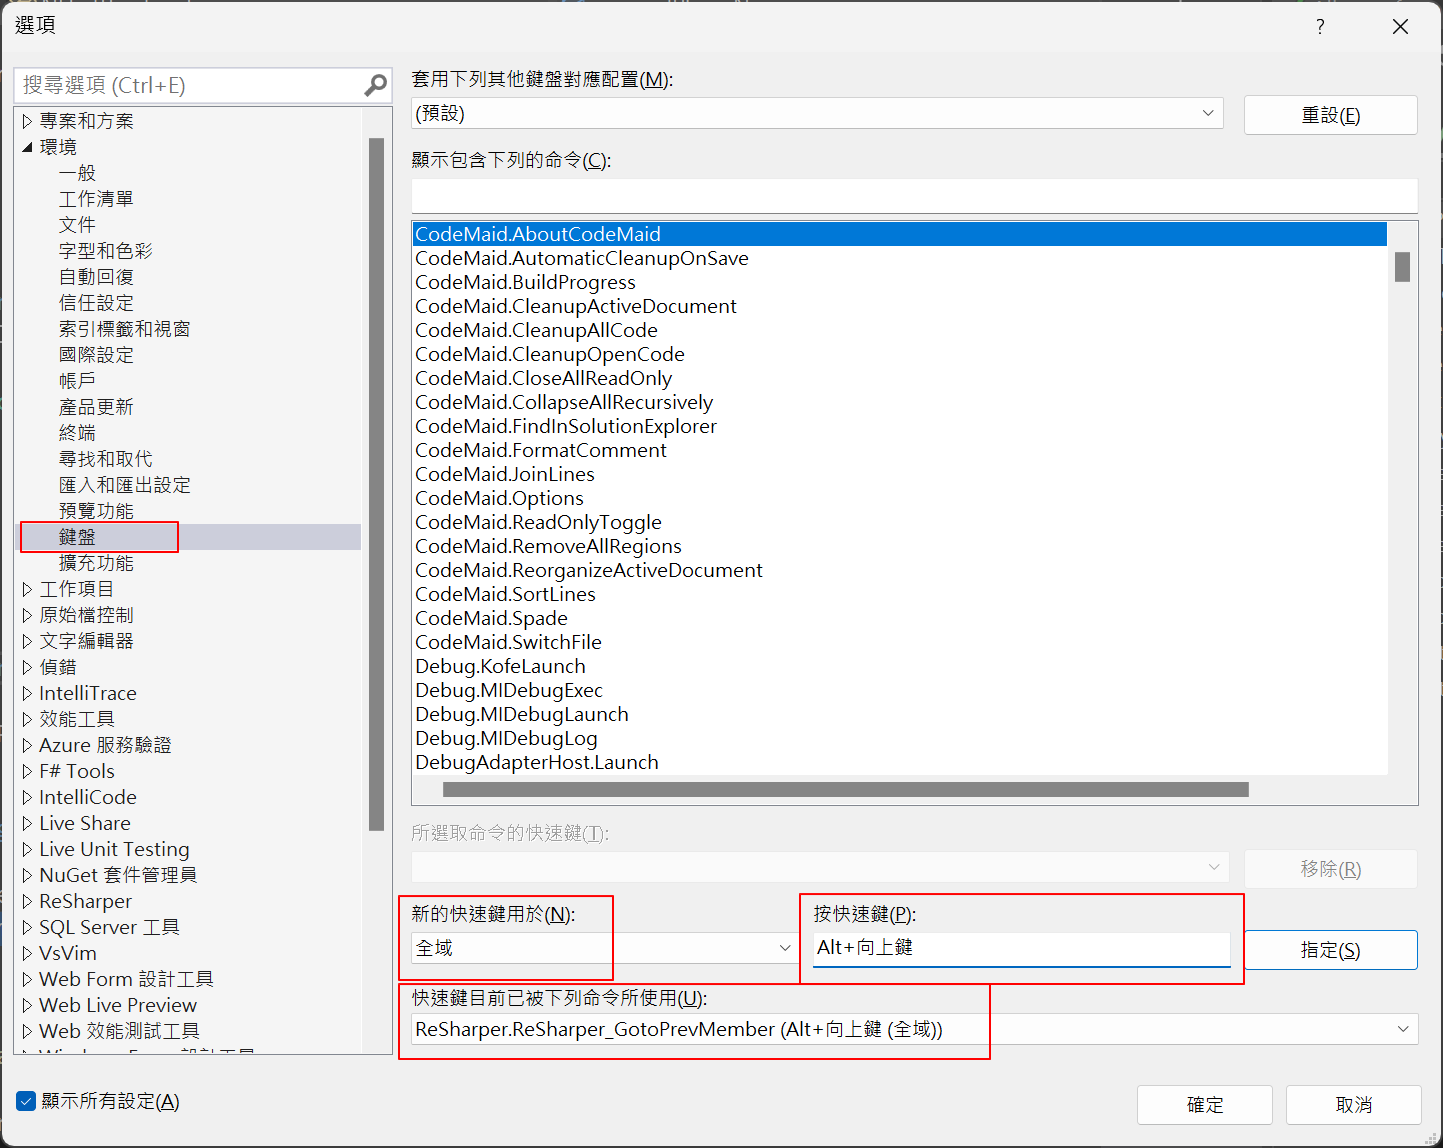Image resolution: width=1443 pixels, height=1148 pixels.
Task: Select the 帳戶 tree item
Action: [77, 381]
